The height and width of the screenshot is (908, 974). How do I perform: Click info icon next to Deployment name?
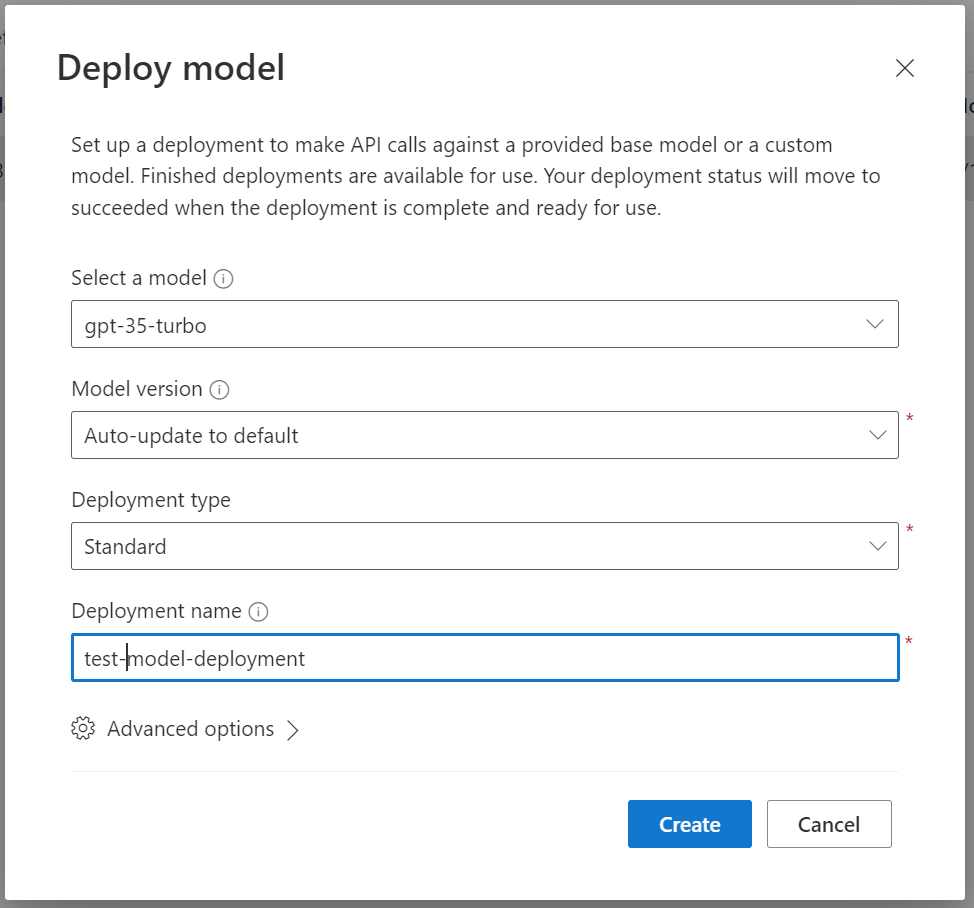[259, 612]
